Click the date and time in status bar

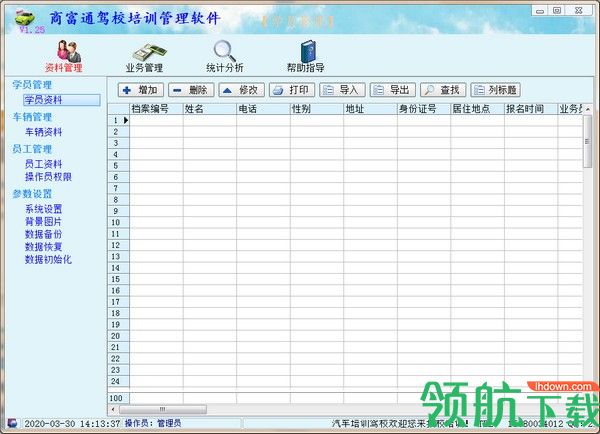click(72, 424)
